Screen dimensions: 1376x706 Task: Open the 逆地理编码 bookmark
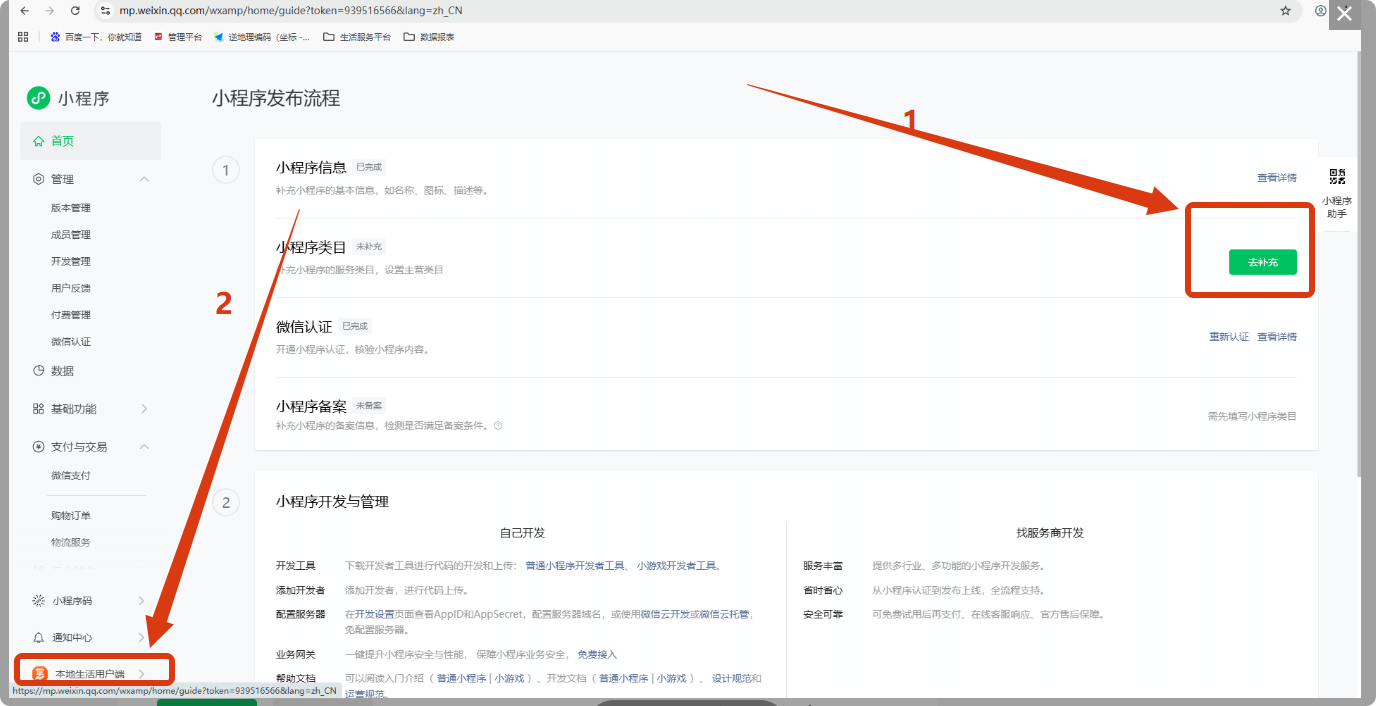(x=262, y=37)
